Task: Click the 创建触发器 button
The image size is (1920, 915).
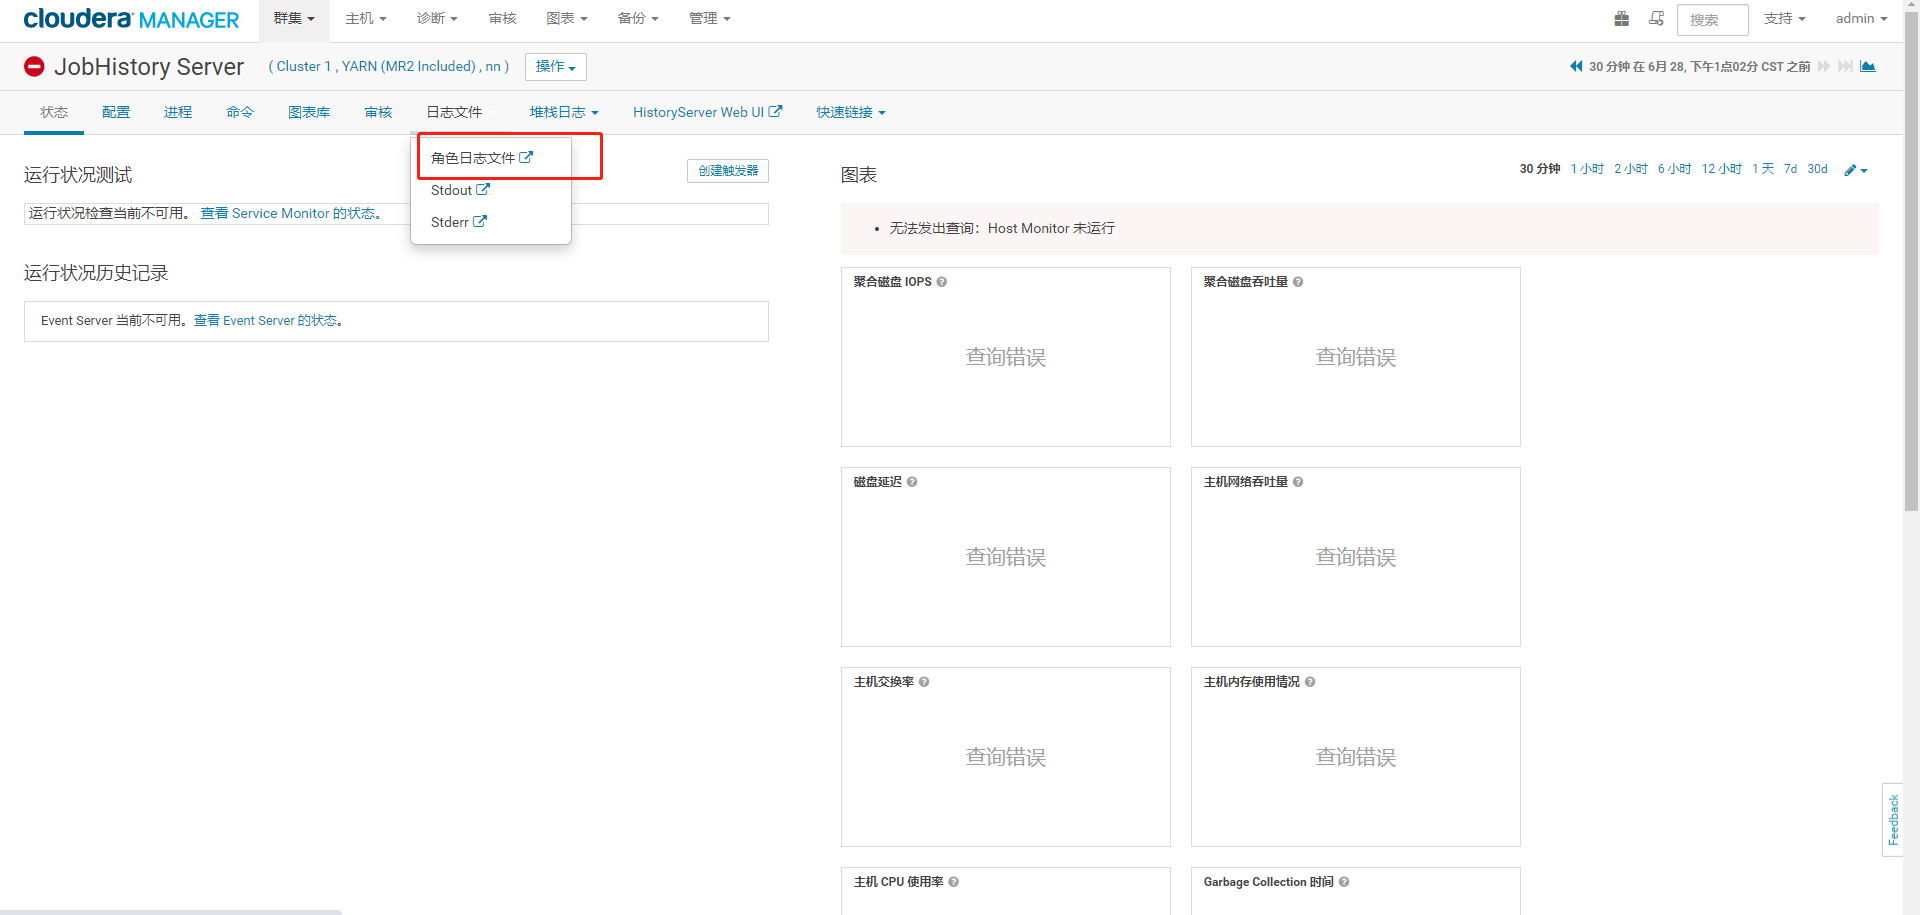Action: click(728, 171)
